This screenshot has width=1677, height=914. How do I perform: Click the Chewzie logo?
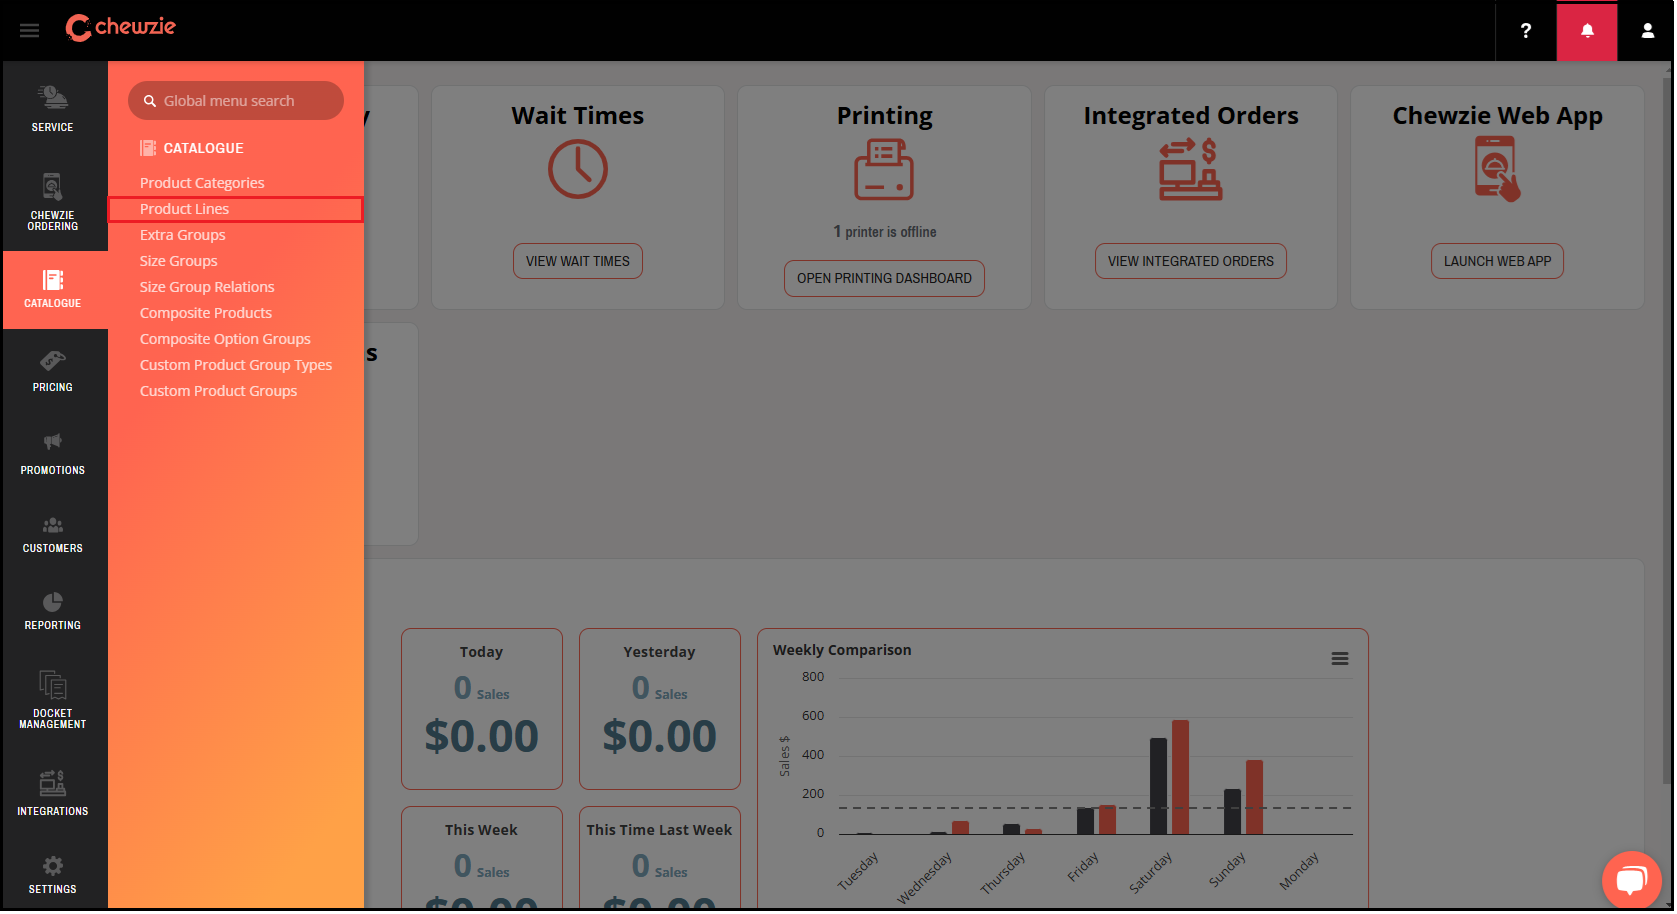pos(120,28)
